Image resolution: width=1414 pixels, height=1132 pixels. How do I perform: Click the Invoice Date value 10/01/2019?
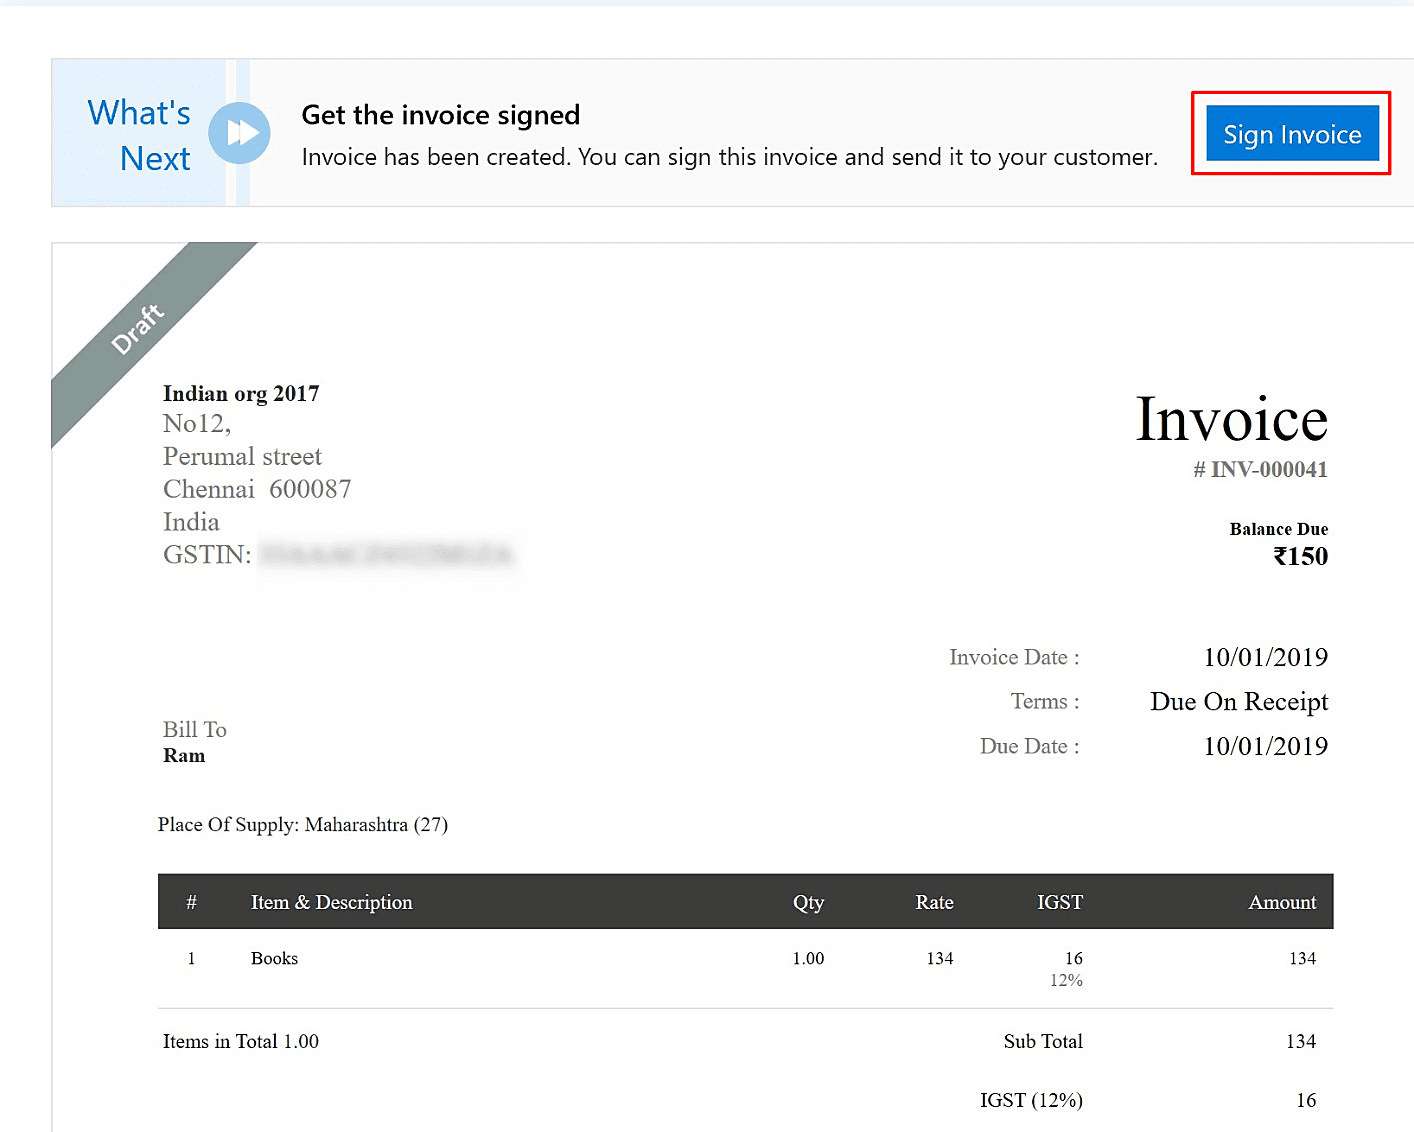click(1265, 657)
